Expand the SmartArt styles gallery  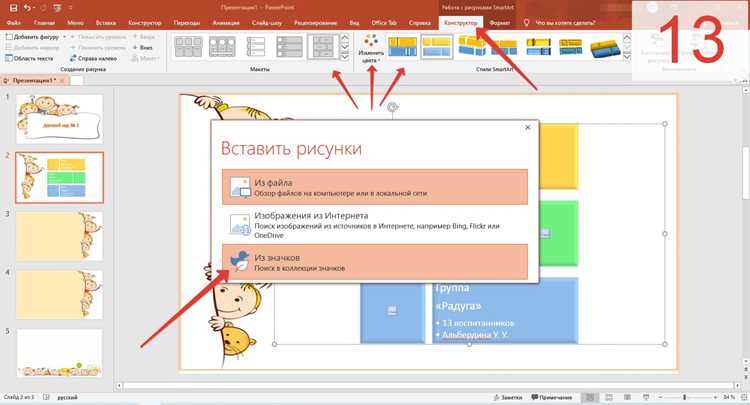[x=627, y=57]
